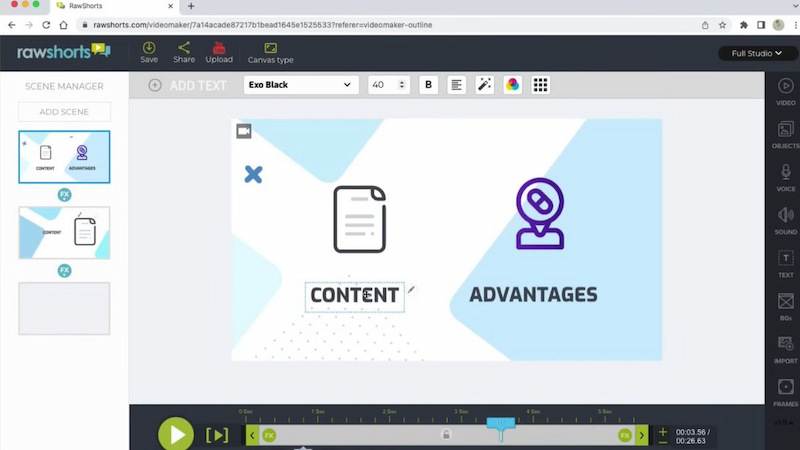
Task: Open the Voice recording panel
Action: pyautogui.click(x=785, y=178)
